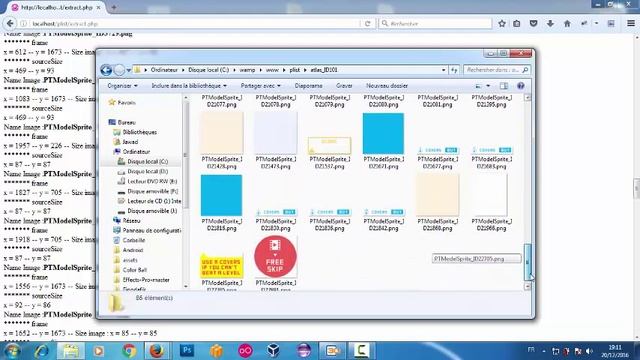Open view options dropdown arrow
This screenshot has width=640, height=360.
click(x=488, y=86)
